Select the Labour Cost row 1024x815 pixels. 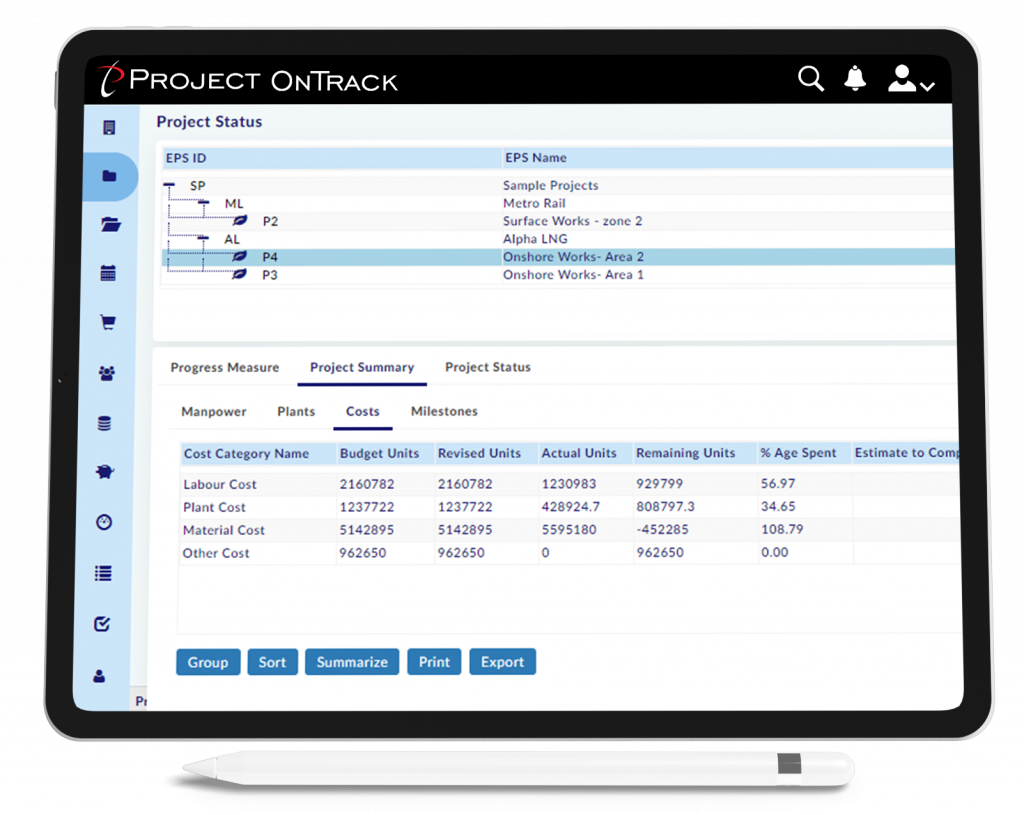coord(569,484)
